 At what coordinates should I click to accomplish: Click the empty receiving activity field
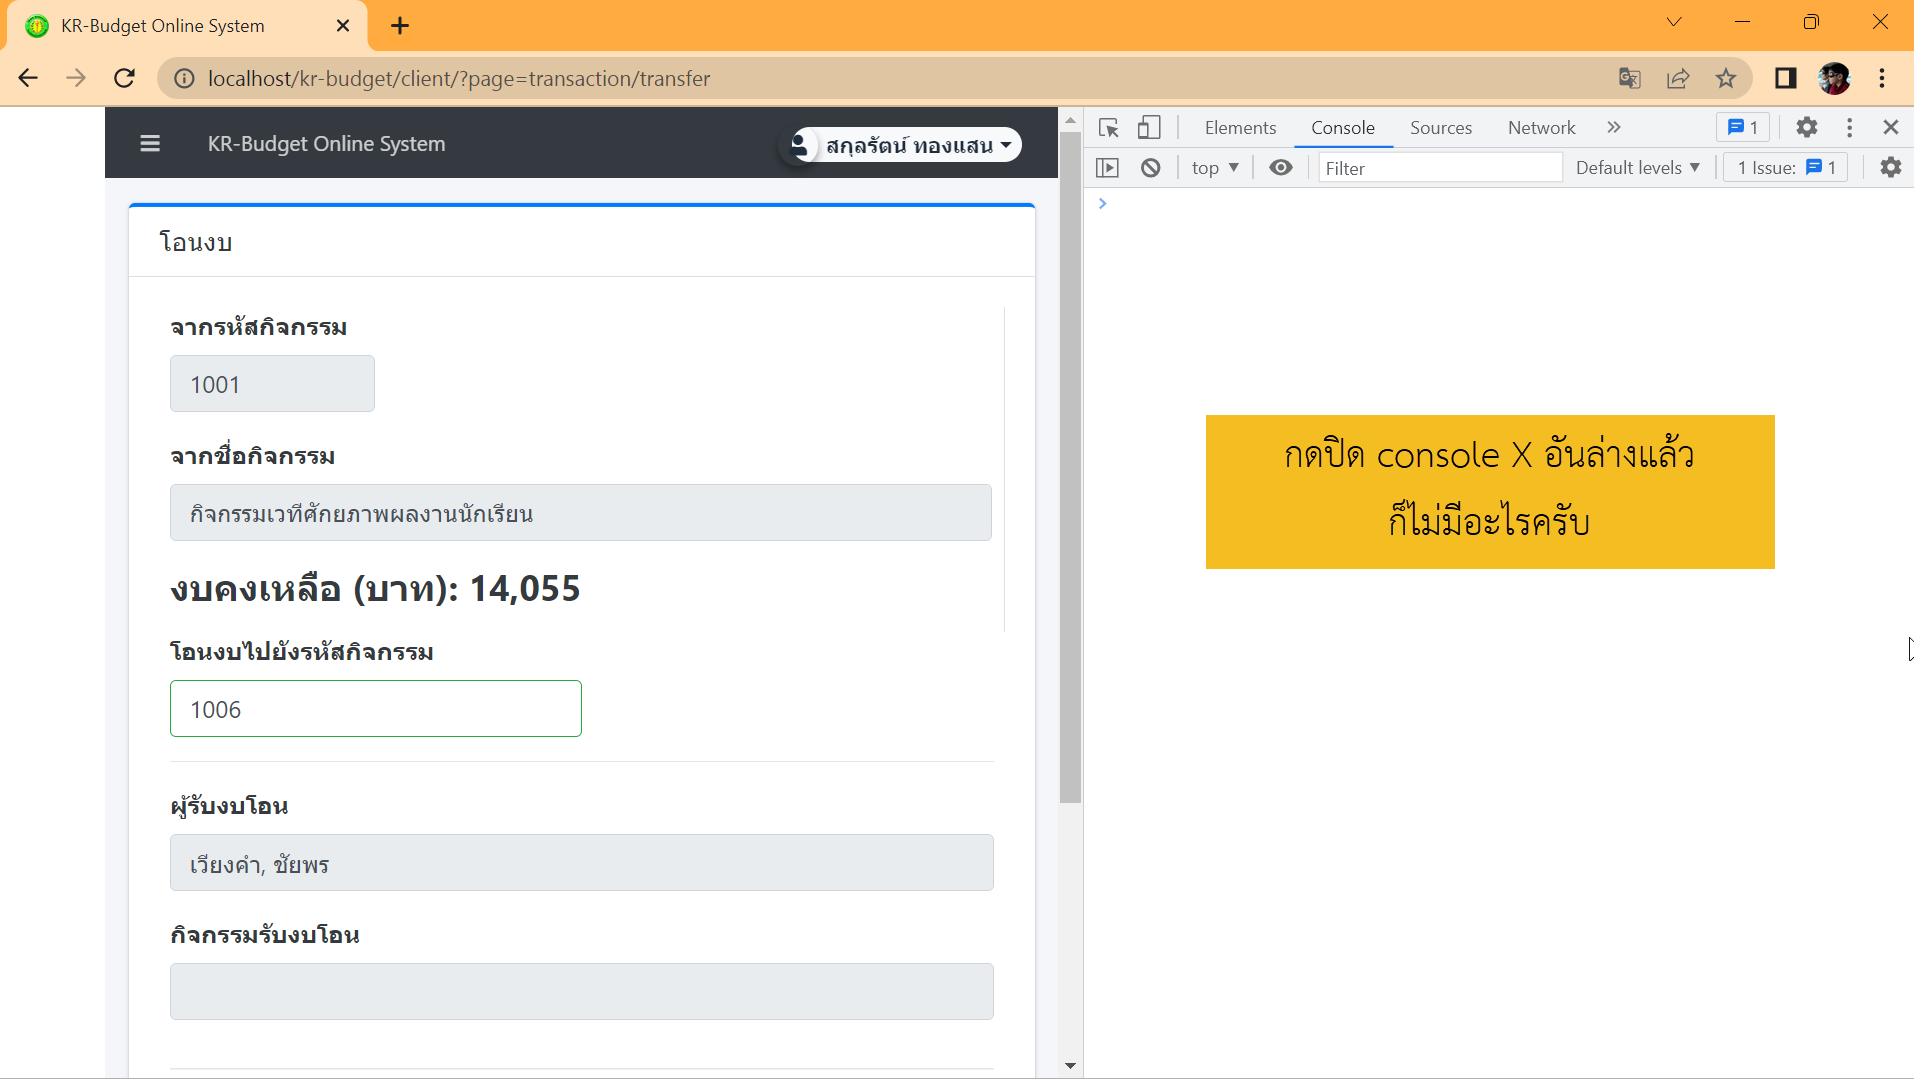tap(582, 992)
